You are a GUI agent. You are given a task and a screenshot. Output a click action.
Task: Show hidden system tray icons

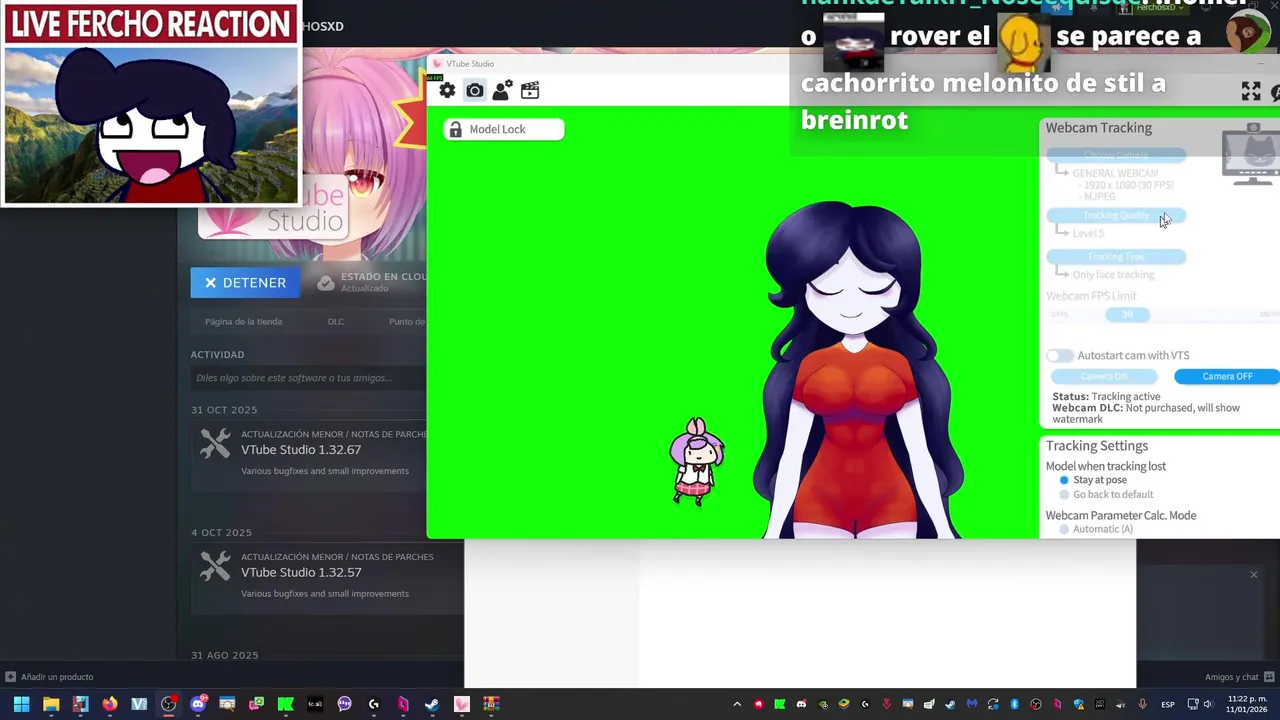pos(737,704)
